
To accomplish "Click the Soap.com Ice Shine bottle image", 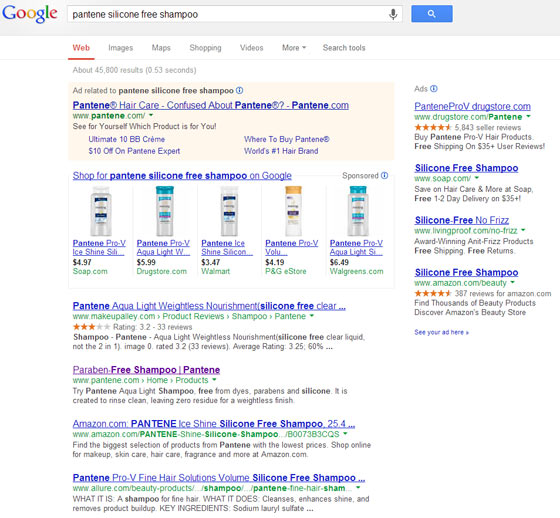I will [x=101, y=211].
